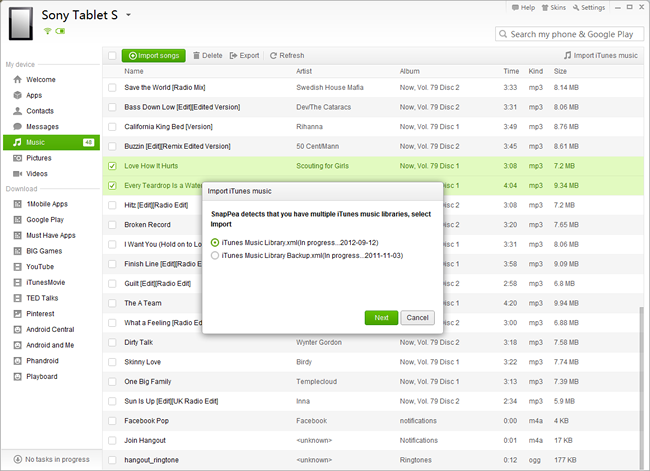Sort songs by Album column header
This screenshot has height=471, width=650.
click(410, 71)
